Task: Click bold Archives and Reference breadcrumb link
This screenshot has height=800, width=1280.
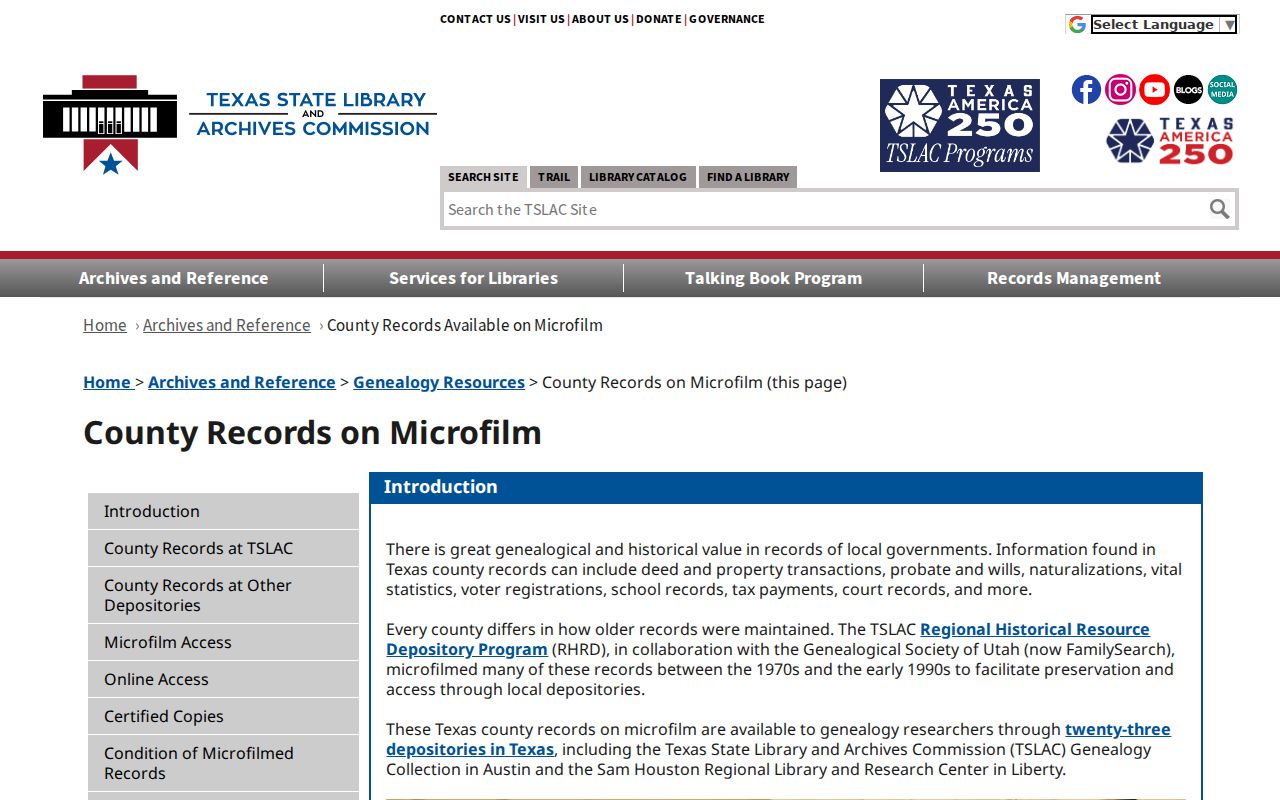Action: [x=242, y=382]
